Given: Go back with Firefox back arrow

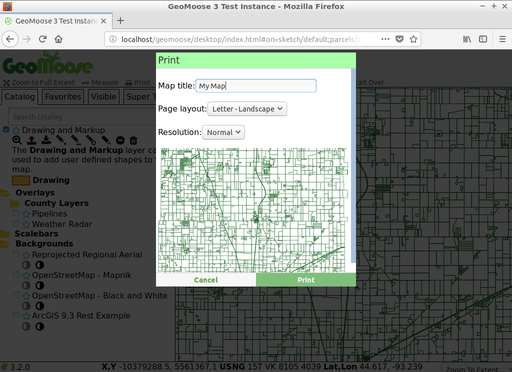Looking at the screenshot, I should (10, 39).
